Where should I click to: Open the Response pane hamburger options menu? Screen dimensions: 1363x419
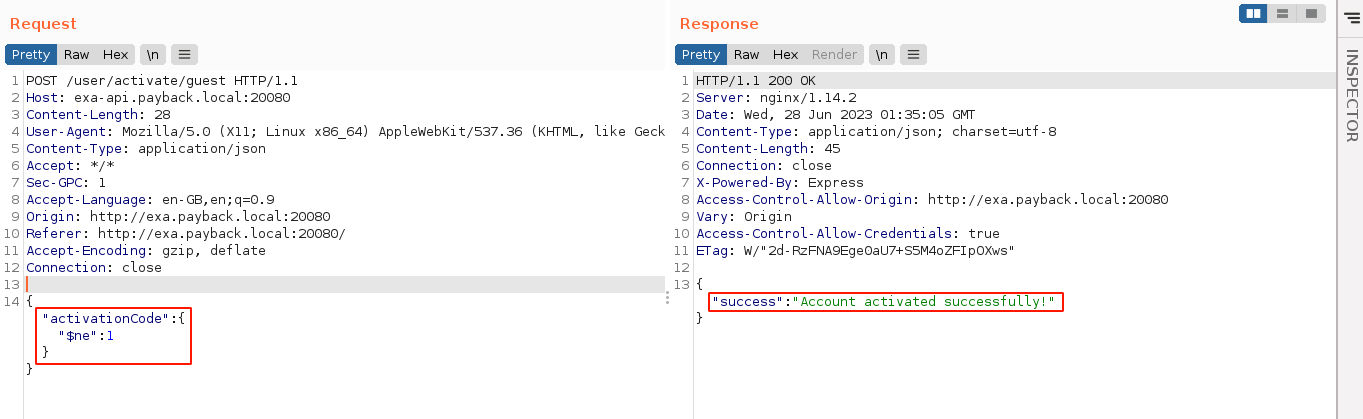(914, 55)
